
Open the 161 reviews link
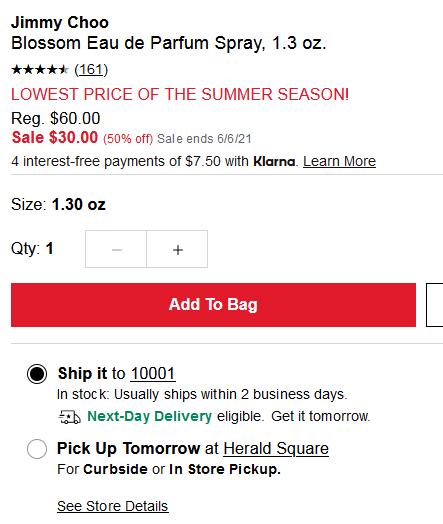point(91,70)
